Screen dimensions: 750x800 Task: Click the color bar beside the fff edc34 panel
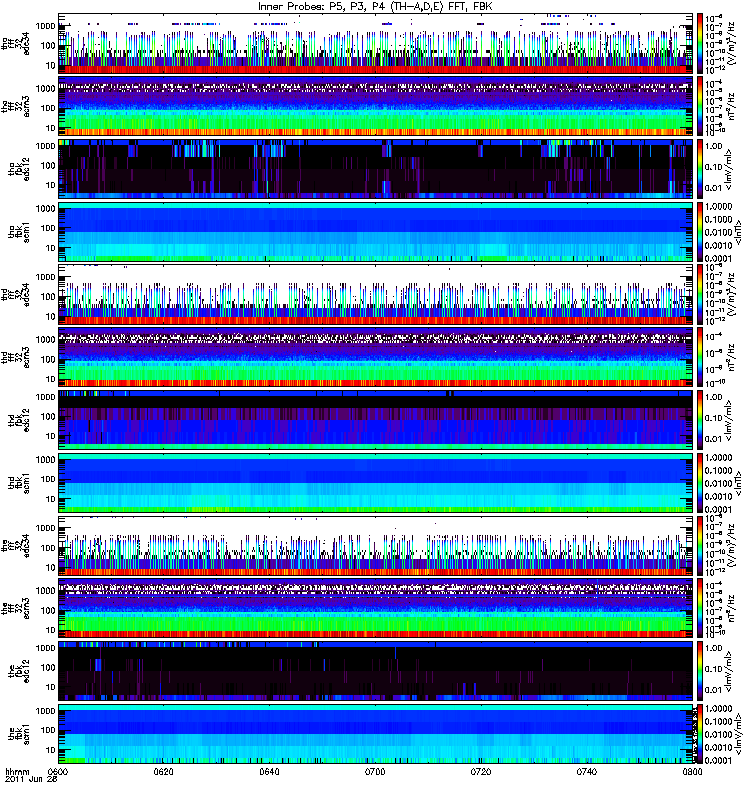pyautogui.click(x=699, y=545)
